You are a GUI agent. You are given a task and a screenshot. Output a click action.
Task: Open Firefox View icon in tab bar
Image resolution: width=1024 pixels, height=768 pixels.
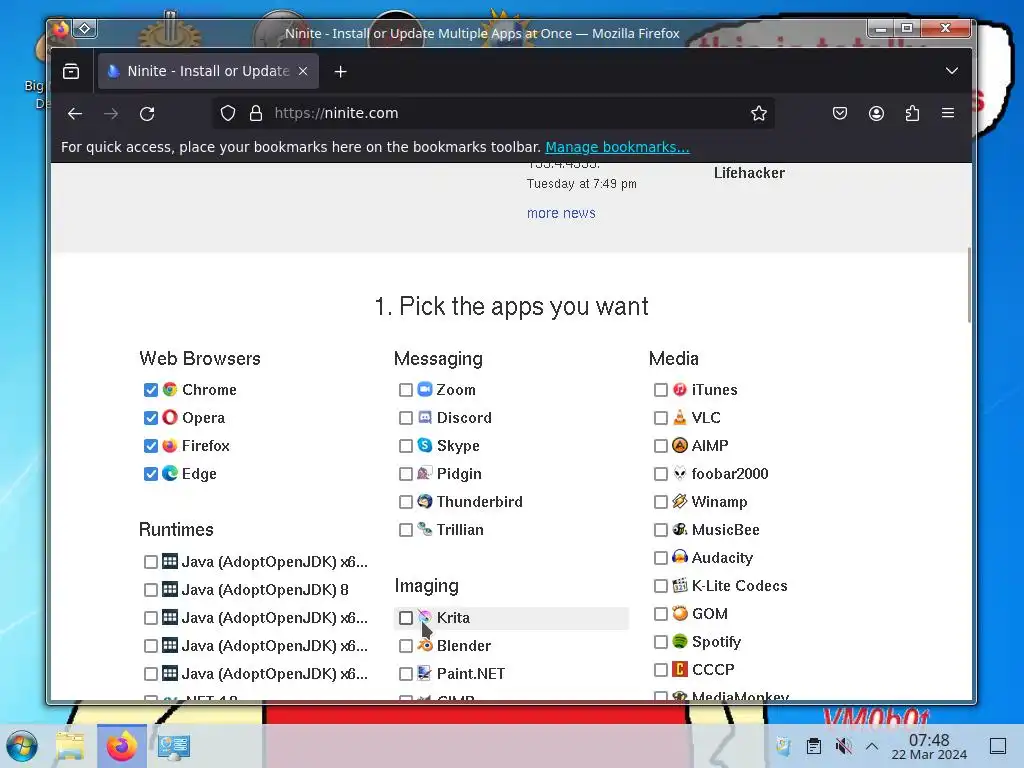pyautogui.click(x=71, y=71)
